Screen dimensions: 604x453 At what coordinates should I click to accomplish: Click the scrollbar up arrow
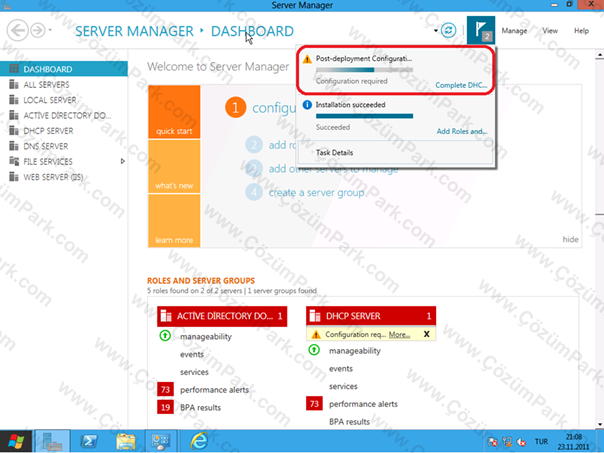[x=600, y=55]
